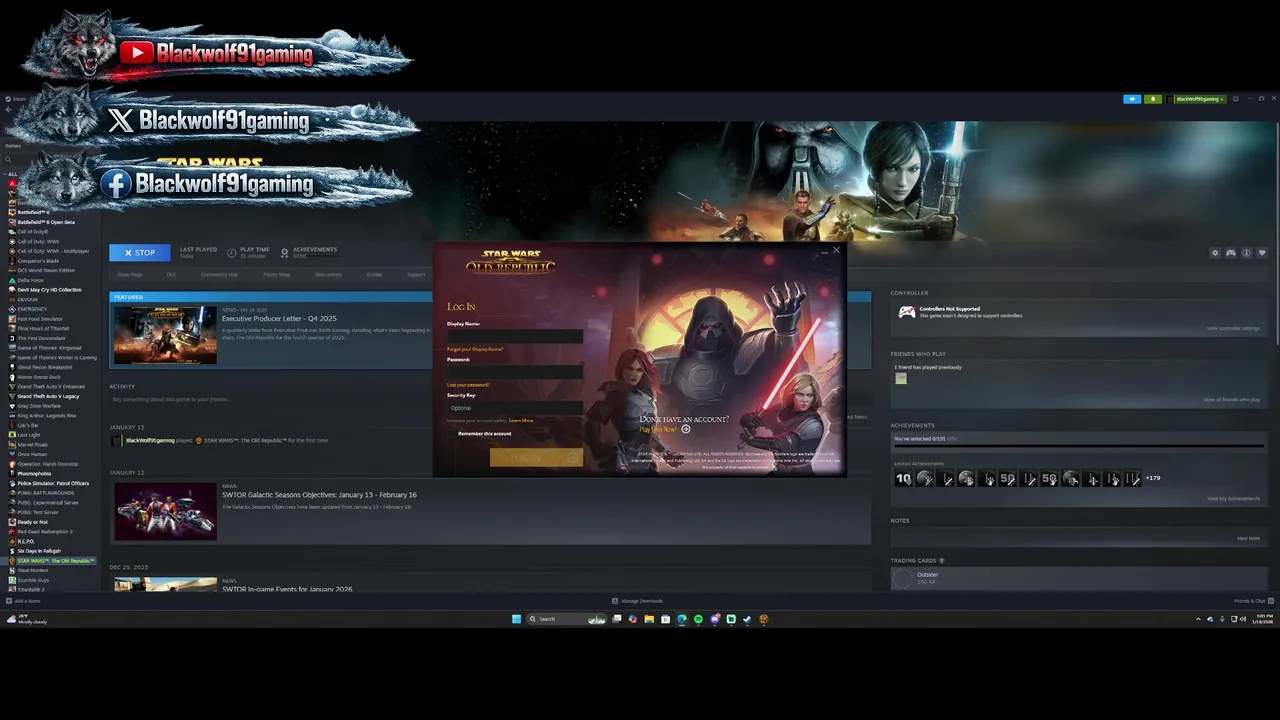Image resolution: width=1280 pixels, height=720 pixels.
Task: Add the game to favorites with the heart icon
Action: 1262,253
